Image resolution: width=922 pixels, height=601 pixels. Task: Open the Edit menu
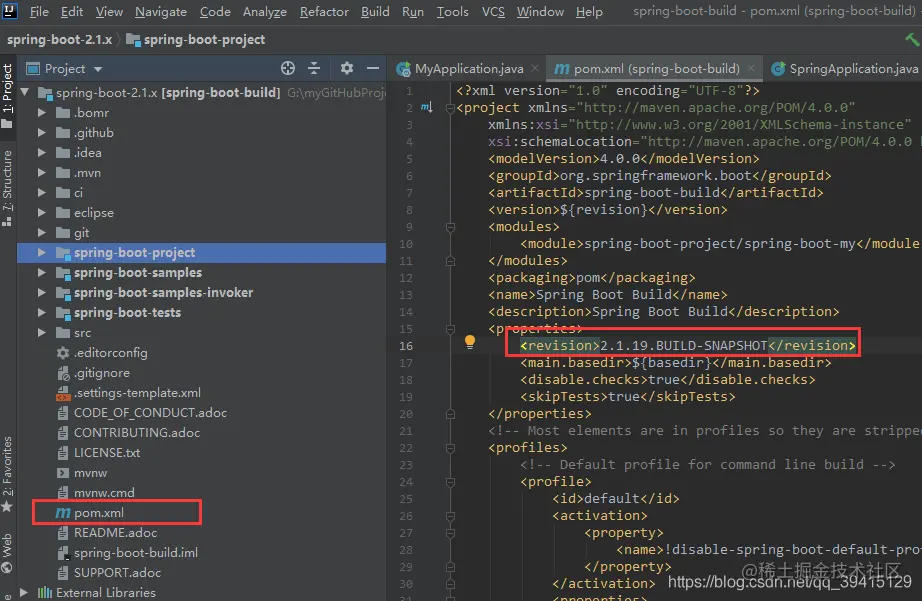(72, 11)
